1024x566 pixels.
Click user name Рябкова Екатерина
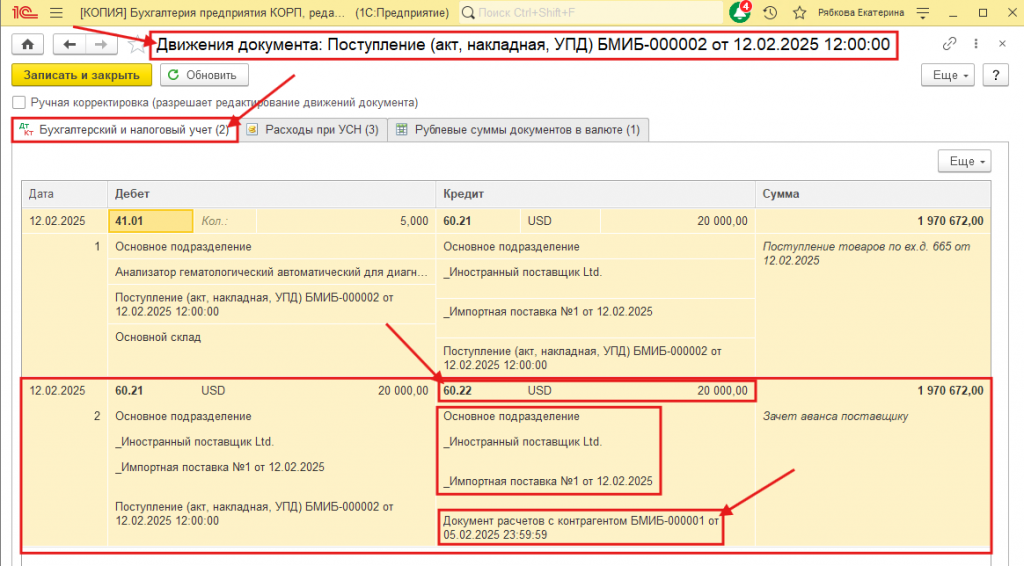tap(861, 12)
